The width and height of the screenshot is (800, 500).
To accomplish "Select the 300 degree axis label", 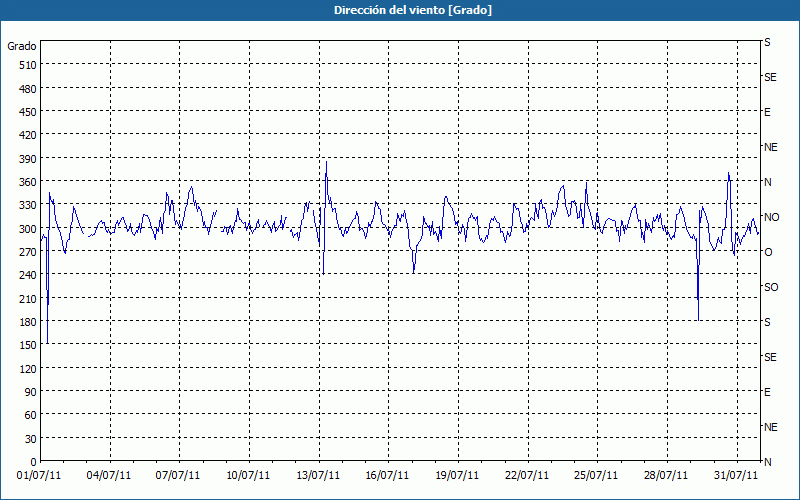I will coord(28,229).
